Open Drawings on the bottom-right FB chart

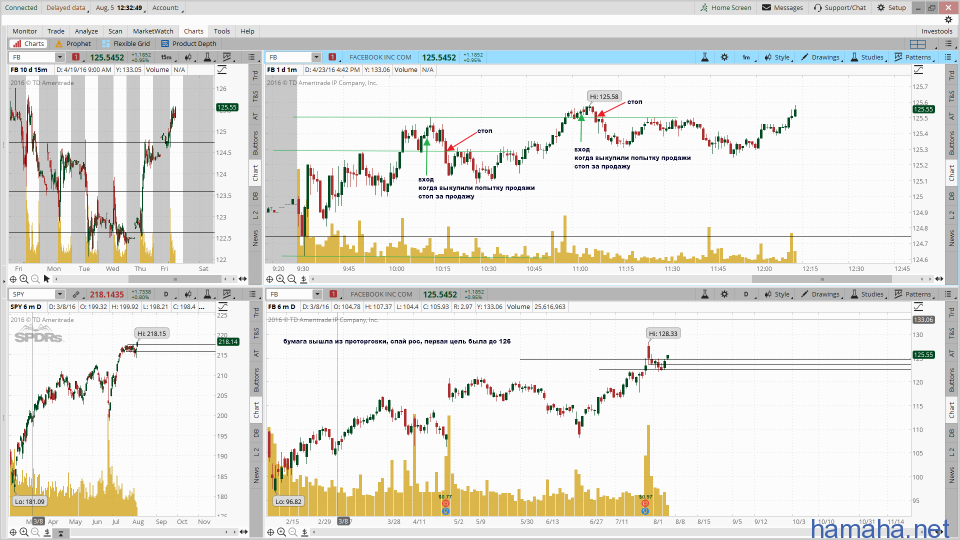tap(820, 294)
